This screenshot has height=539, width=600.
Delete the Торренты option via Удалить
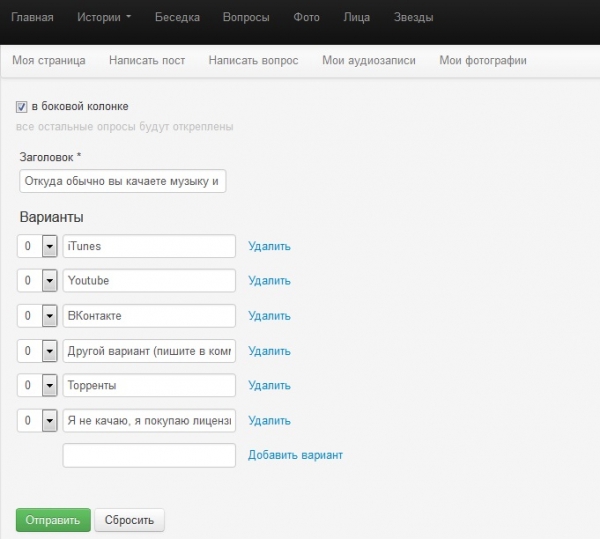[x=269, y=385]
